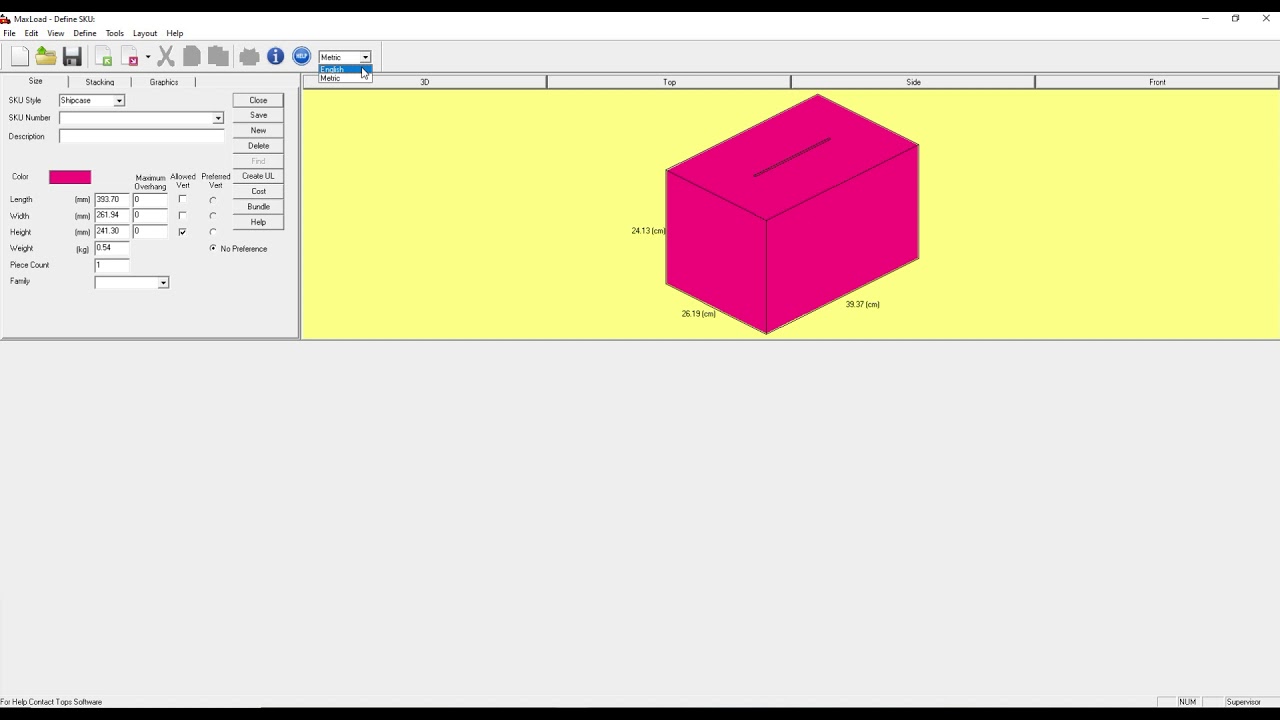Expand the SKU Number dropdown
1280x720 pixels.
click(218, 118)
